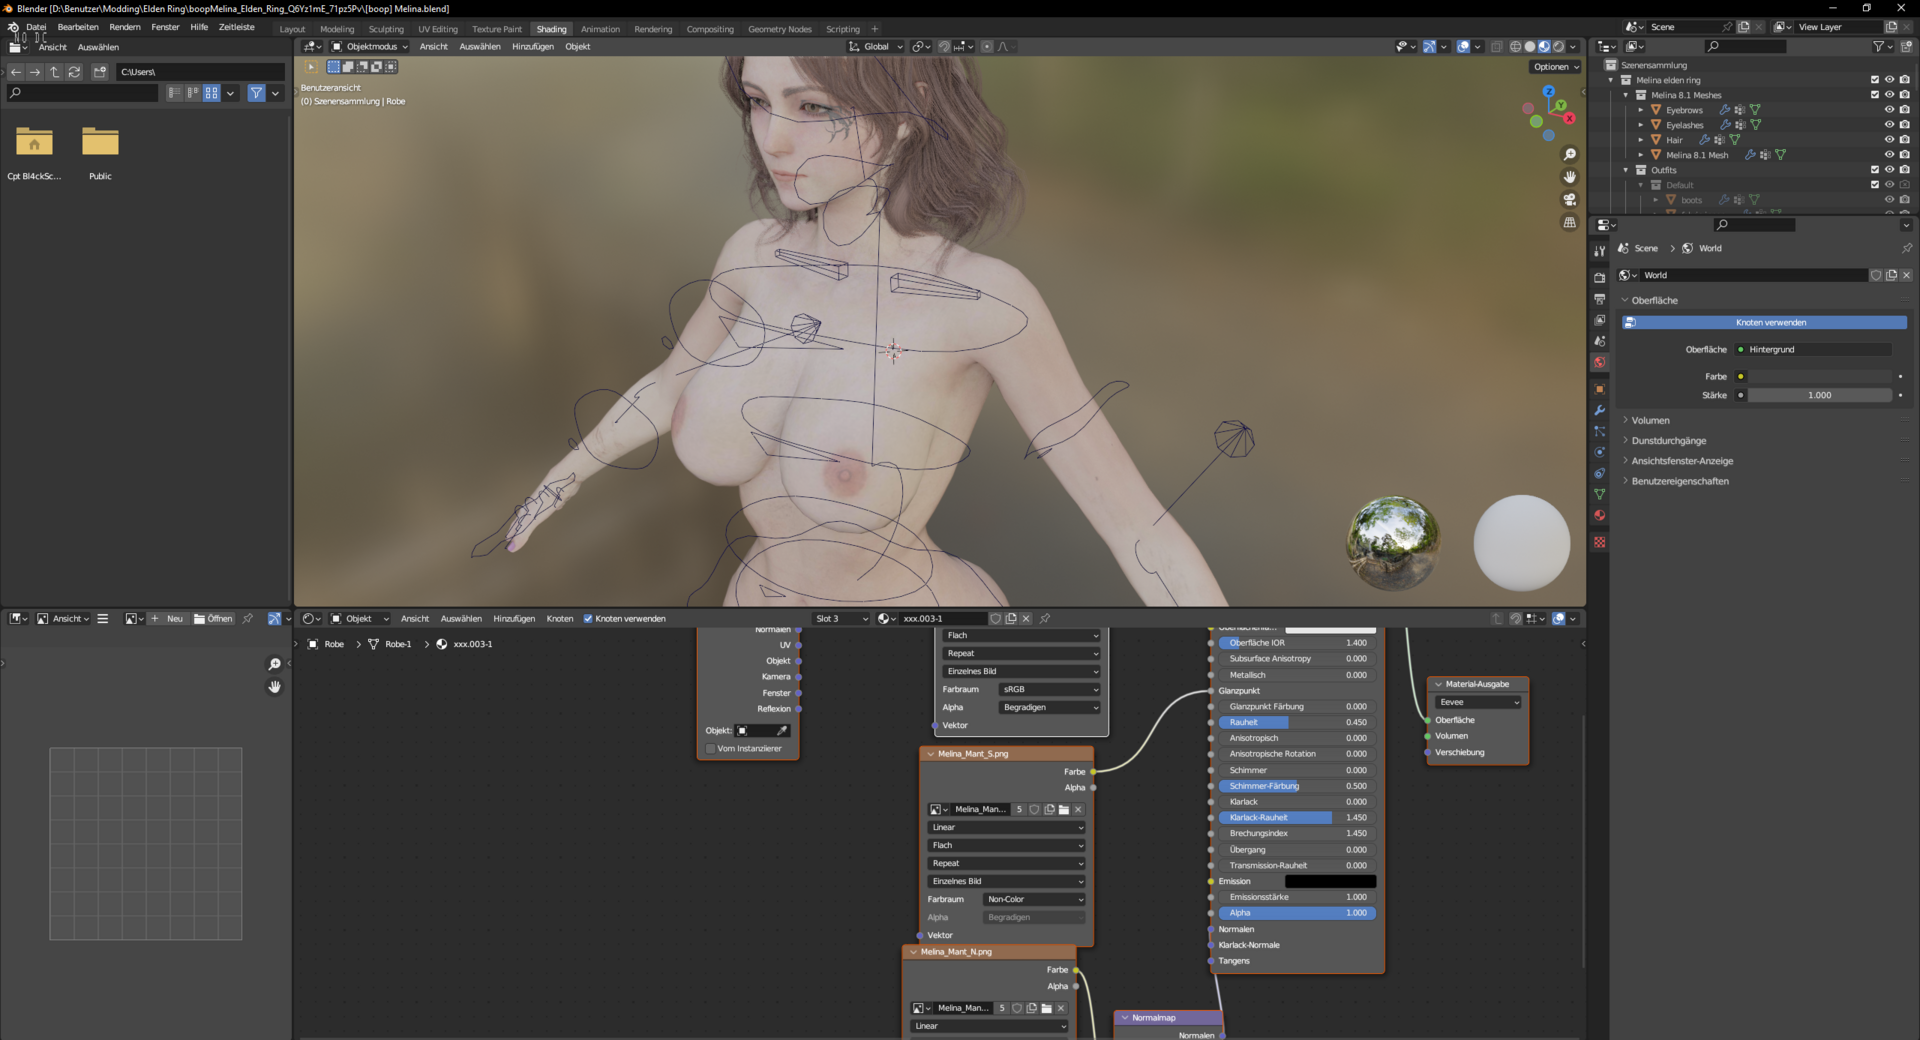
Task: Open the Texture properties tab icon
Action: [x=1599, y=542]
